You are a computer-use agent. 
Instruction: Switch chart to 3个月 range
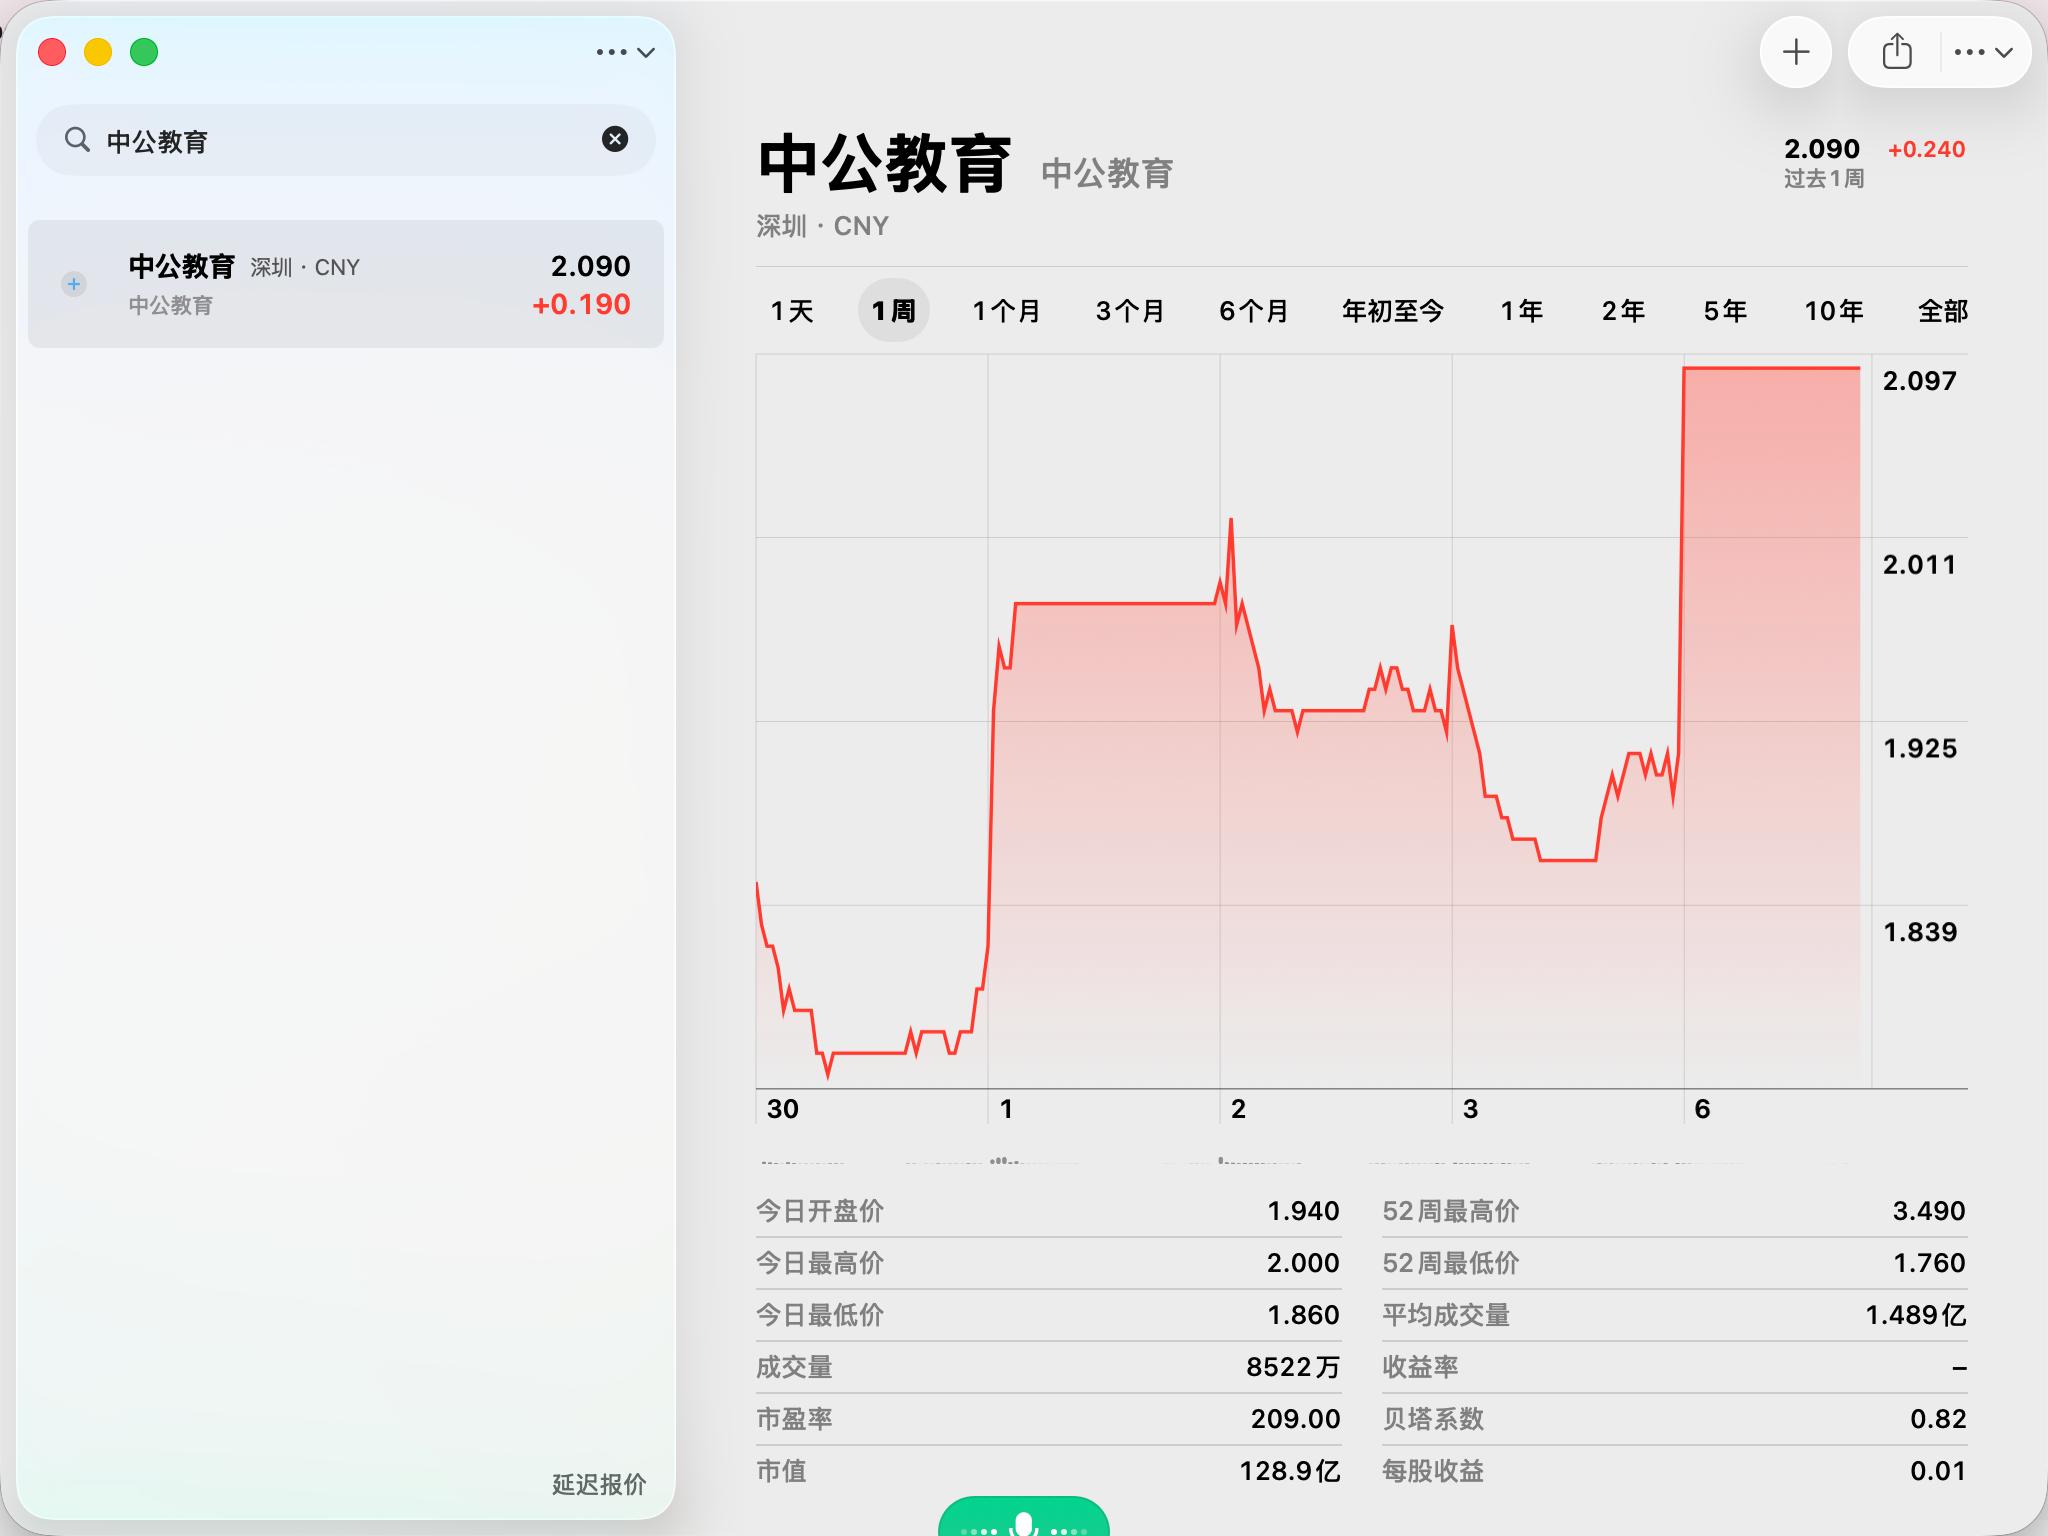pyautogui.click(x=1130, y=311)
